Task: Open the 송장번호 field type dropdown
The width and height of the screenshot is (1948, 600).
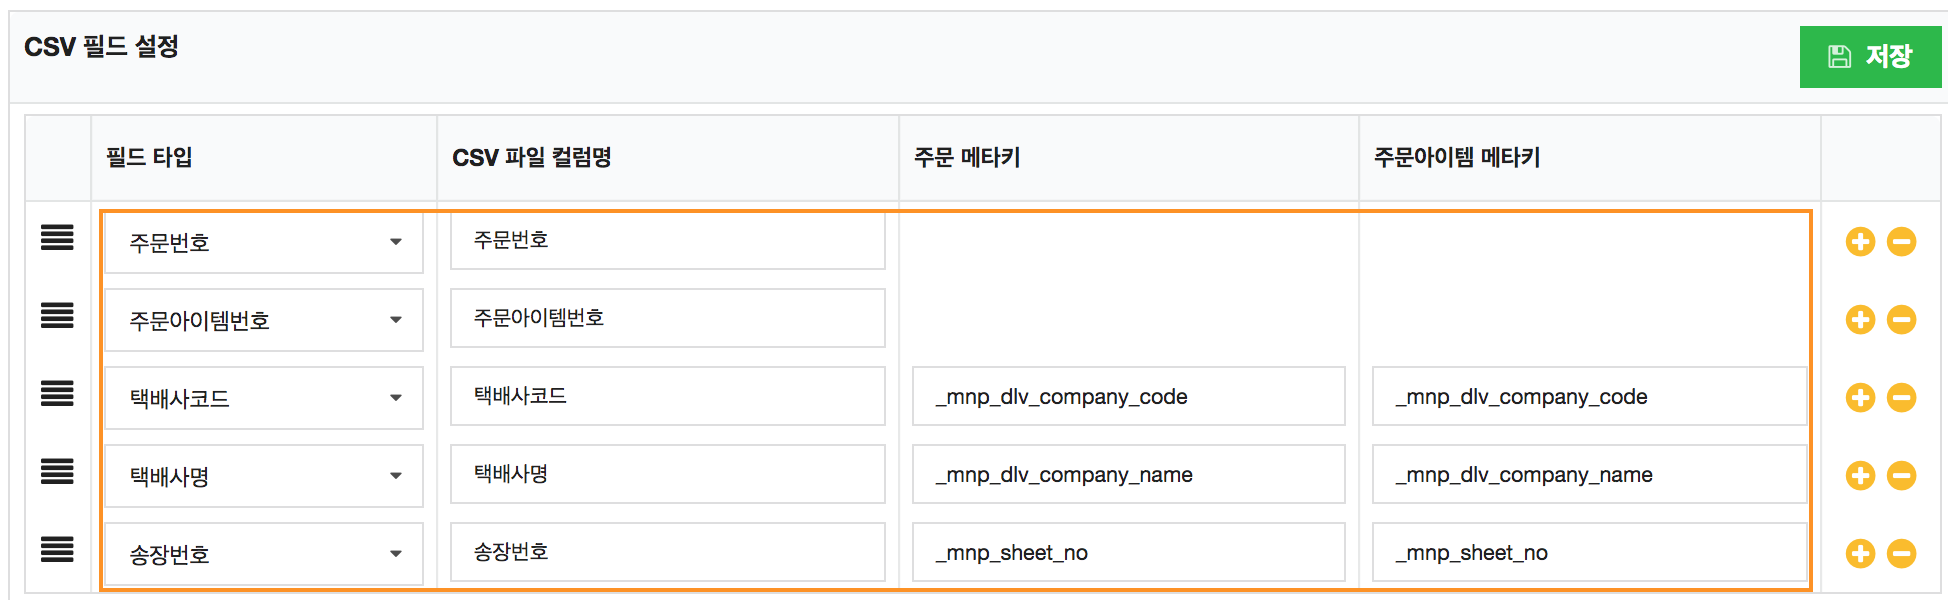Action: [x=264, y=555]
